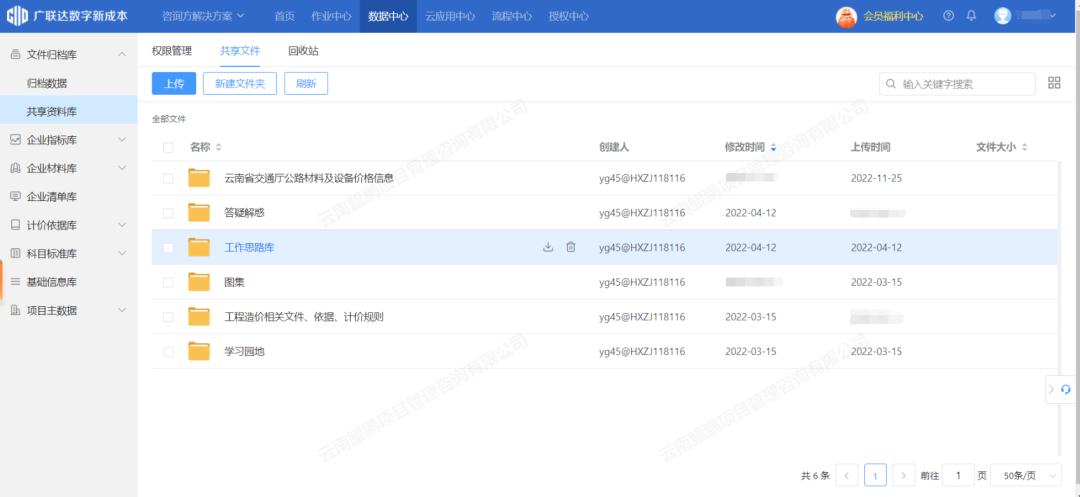Open the 会员福利中心 link
Viewport: 1080px width, 497px height.
(x=893, y=16)
